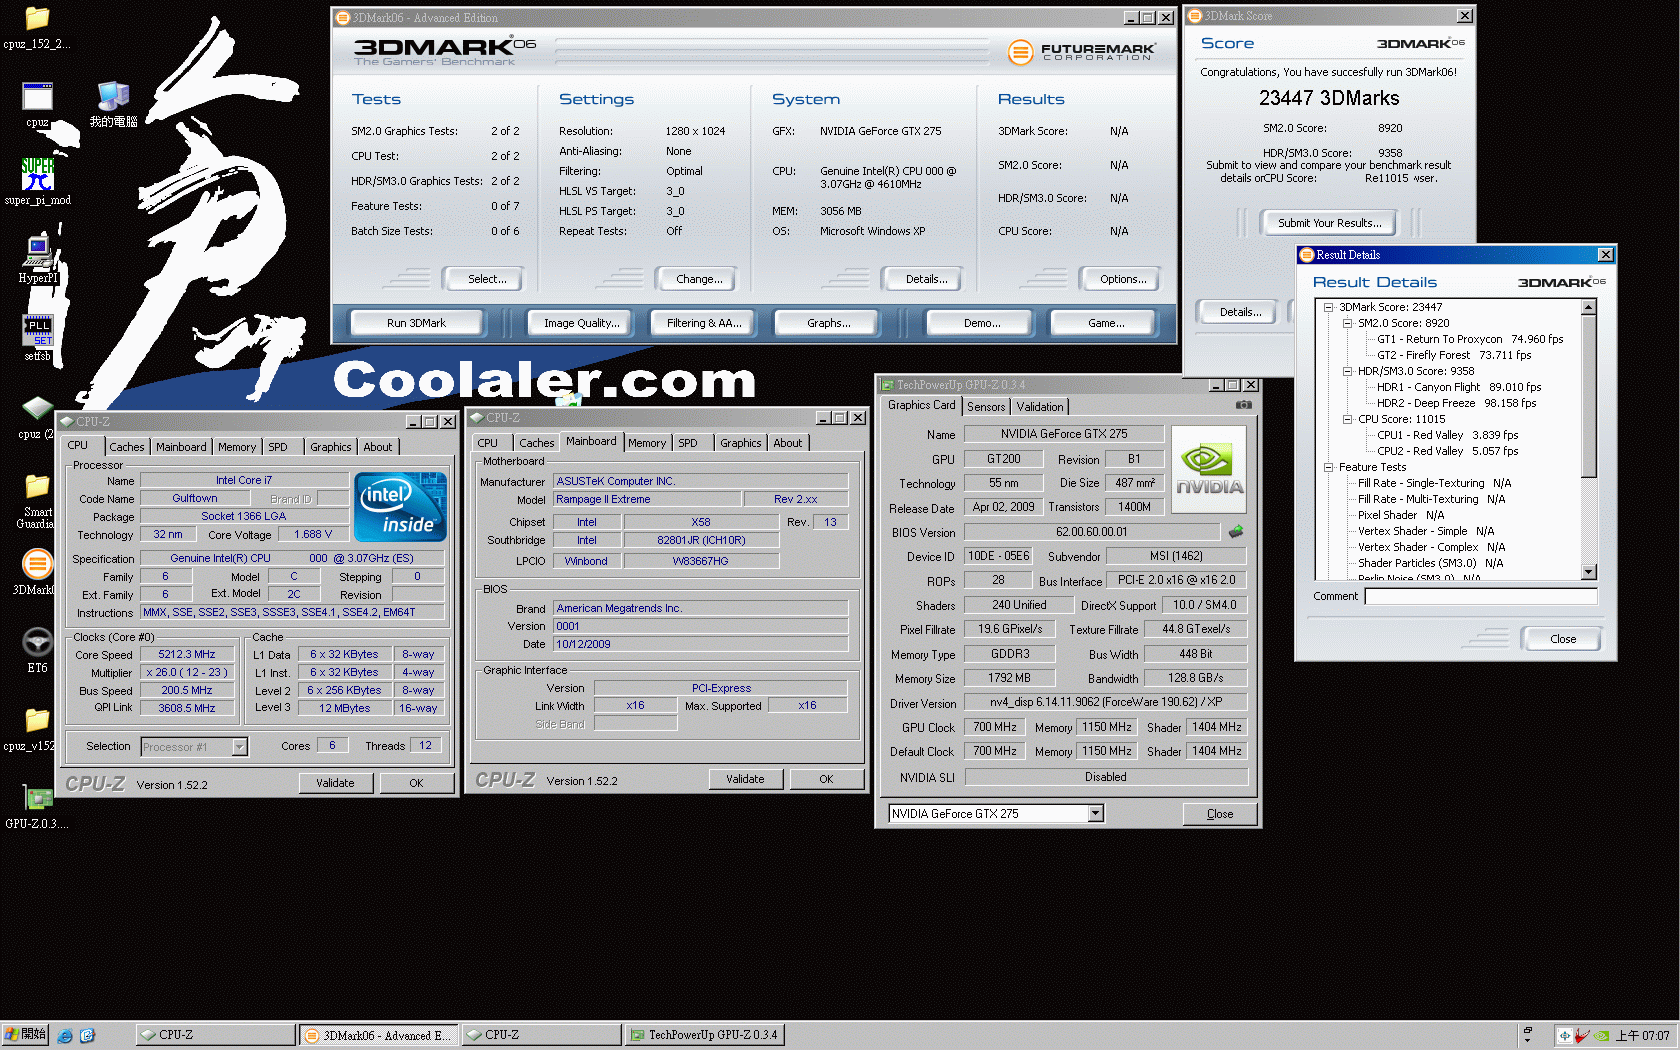Click the TechPowerUp GPU-Z taskbar button
1680x1050 pixels.
pos(703,1035)
